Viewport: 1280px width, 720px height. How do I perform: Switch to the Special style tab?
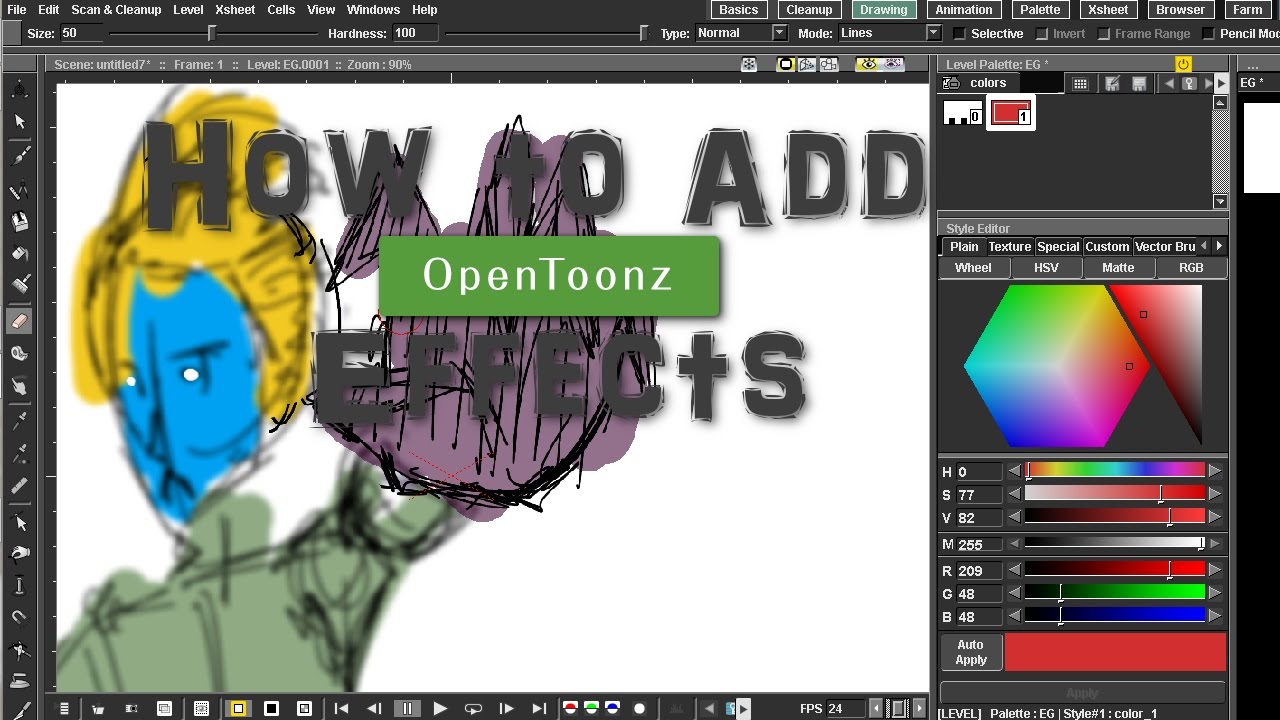1058,247
